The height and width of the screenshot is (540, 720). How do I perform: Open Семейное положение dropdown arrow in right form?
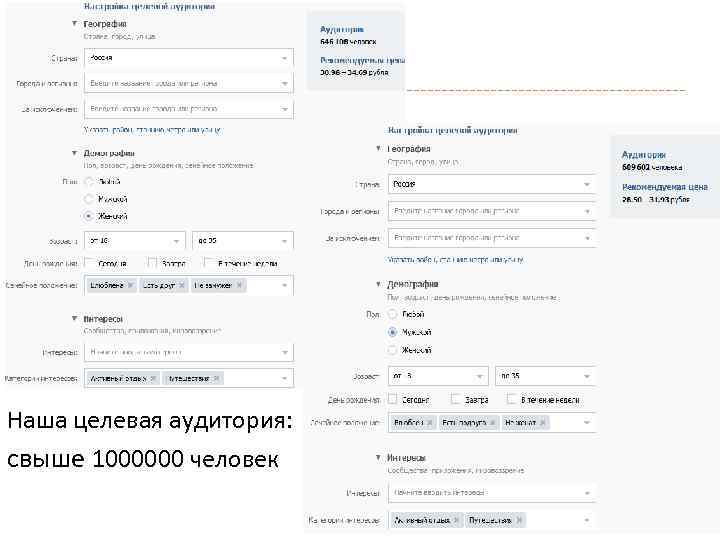(x=587, y=422)
